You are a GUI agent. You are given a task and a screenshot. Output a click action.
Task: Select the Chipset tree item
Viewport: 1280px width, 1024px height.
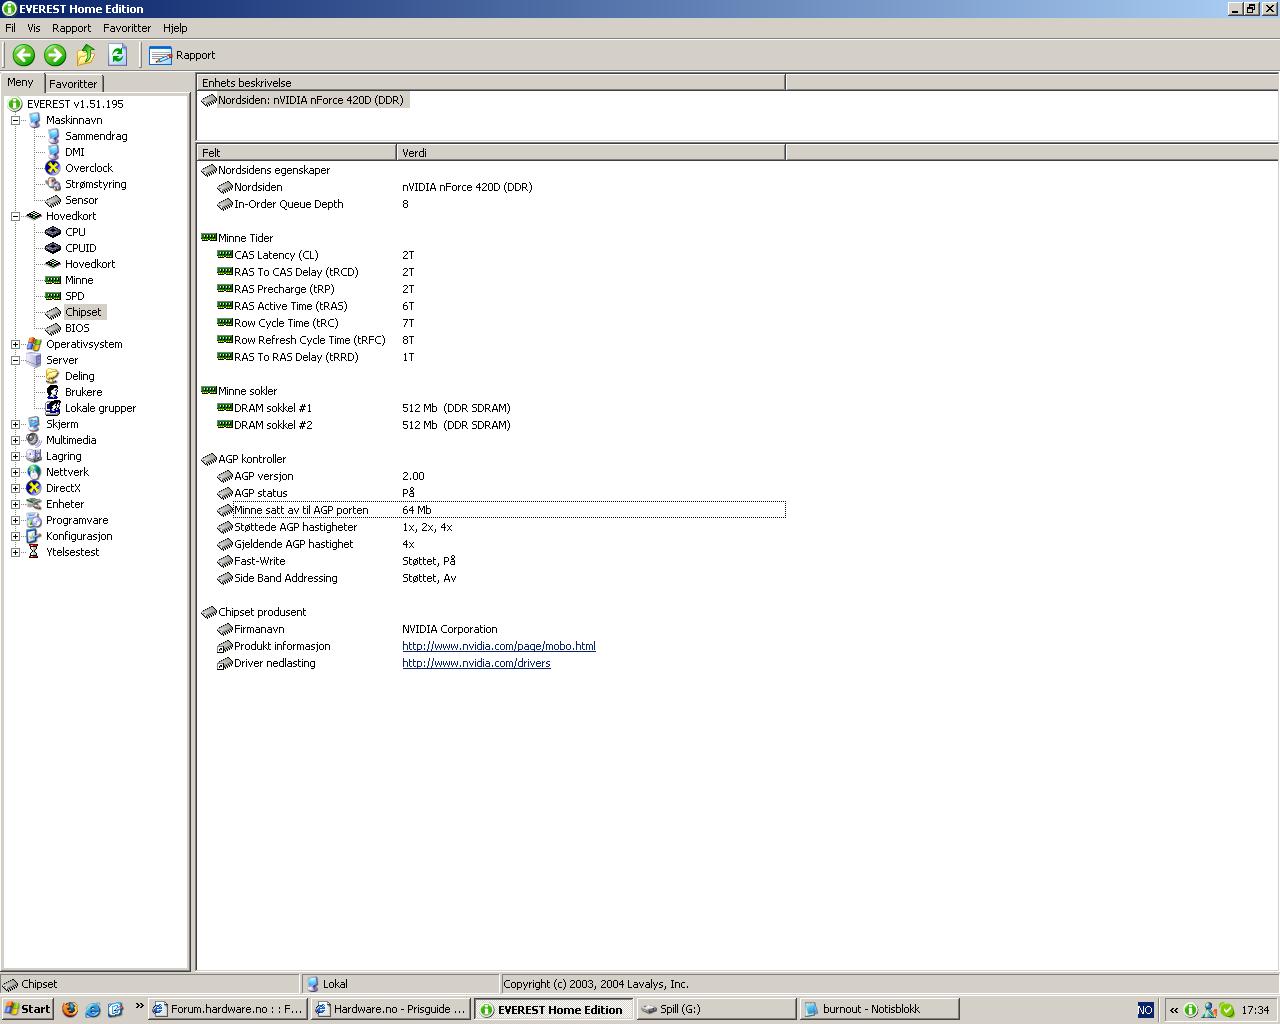coord(83,312)
